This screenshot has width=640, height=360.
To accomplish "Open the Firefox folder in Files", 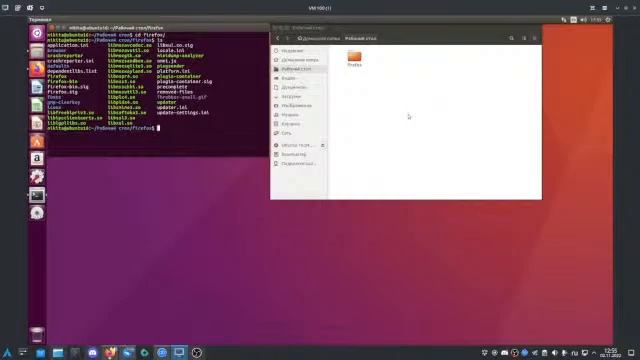I will pos(354,58).
